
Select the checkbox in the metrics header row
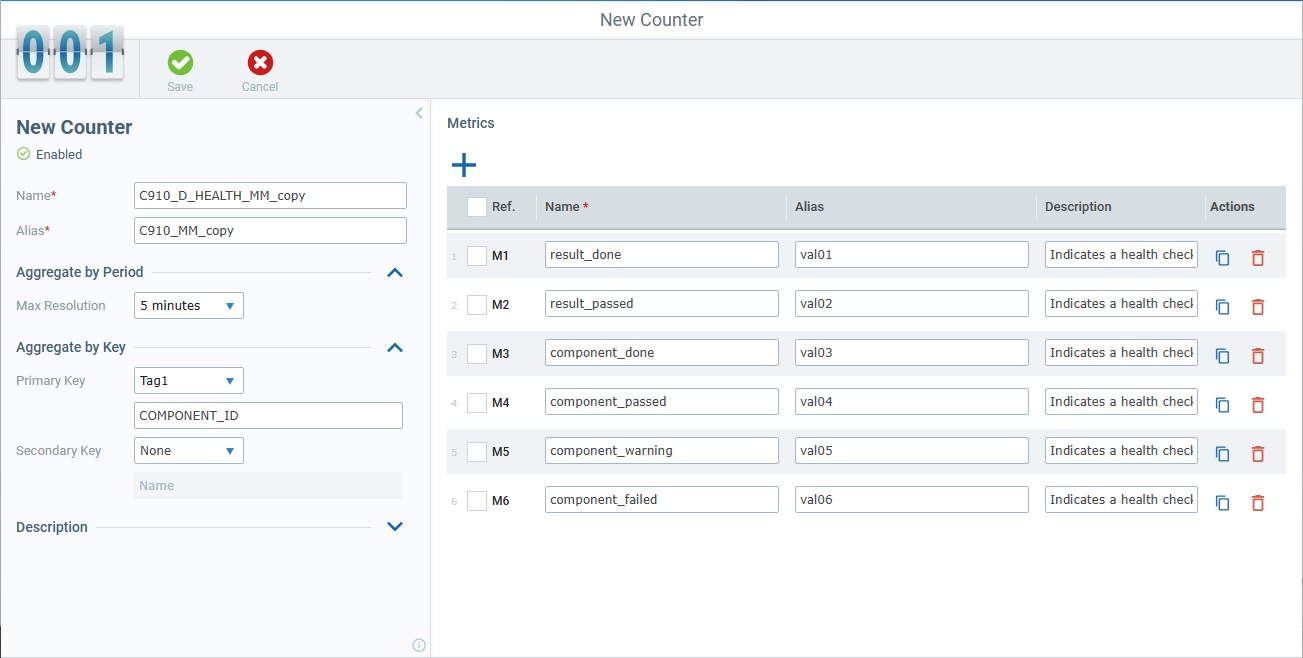(477, 205)
